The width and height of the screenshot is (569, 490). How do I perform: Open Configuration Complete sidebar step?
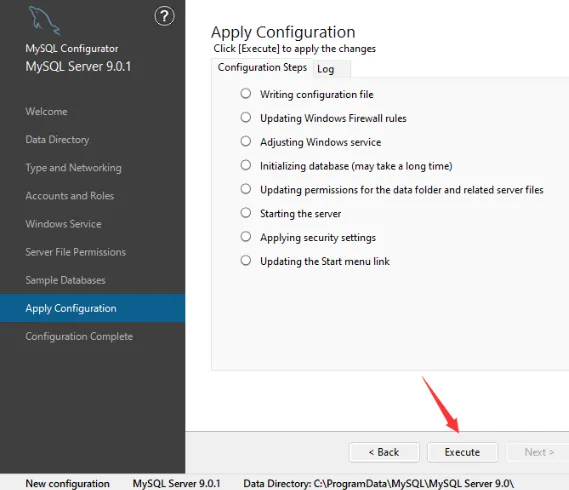coord(79,336)
